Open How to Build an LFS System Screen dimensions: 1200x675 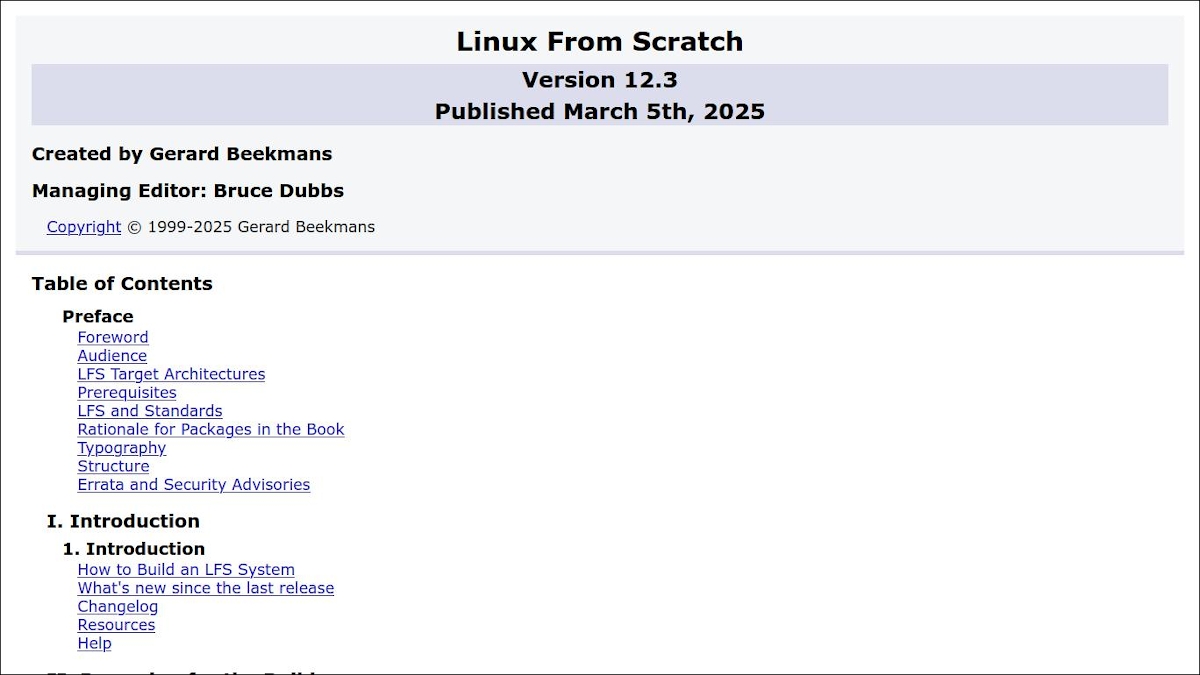click(186, 570)
